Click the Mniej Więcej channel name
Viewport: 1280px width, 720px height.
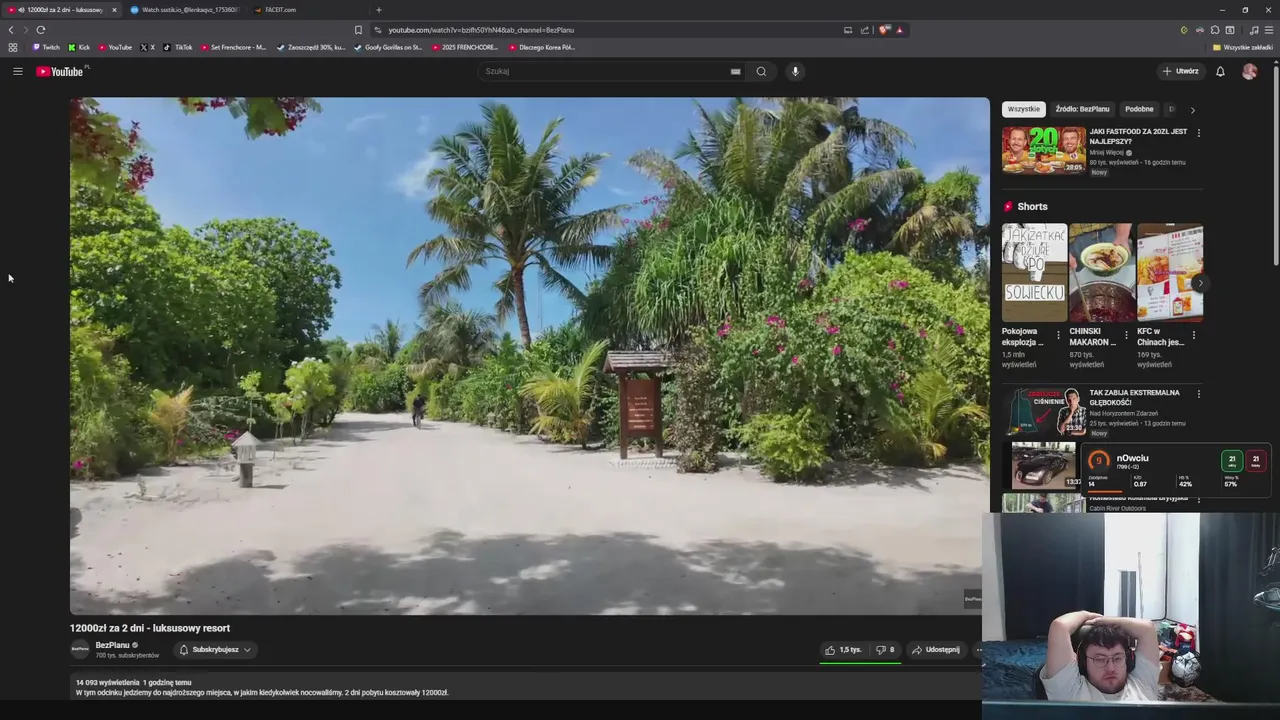[x=1107, y=153]
